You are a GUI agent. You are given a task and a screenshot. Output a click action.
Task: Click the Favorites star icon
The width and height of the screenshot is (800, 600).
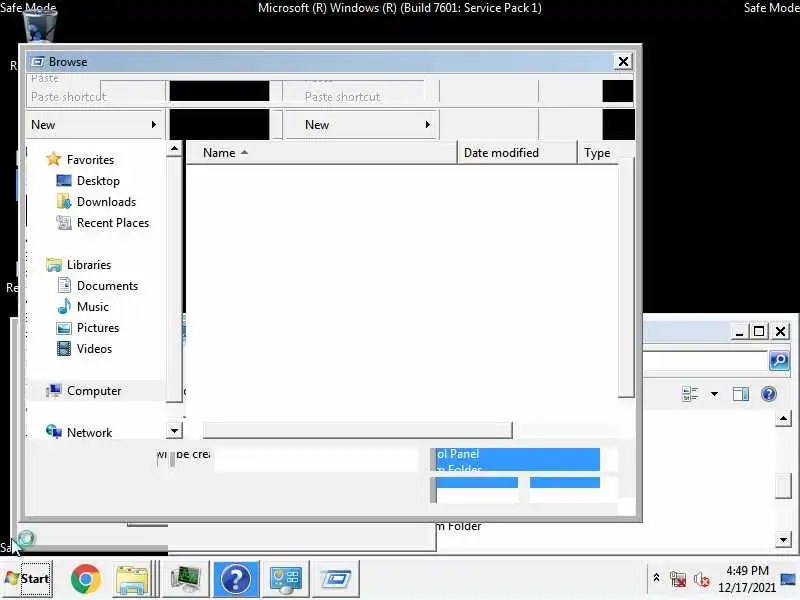pos(54,159)
